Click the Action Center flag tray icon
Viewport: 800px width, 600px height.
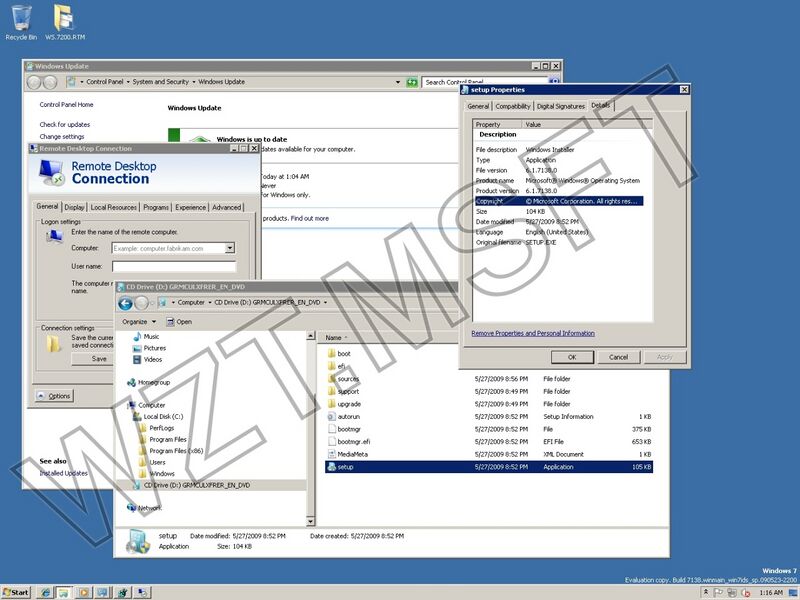tap(718, 592)
